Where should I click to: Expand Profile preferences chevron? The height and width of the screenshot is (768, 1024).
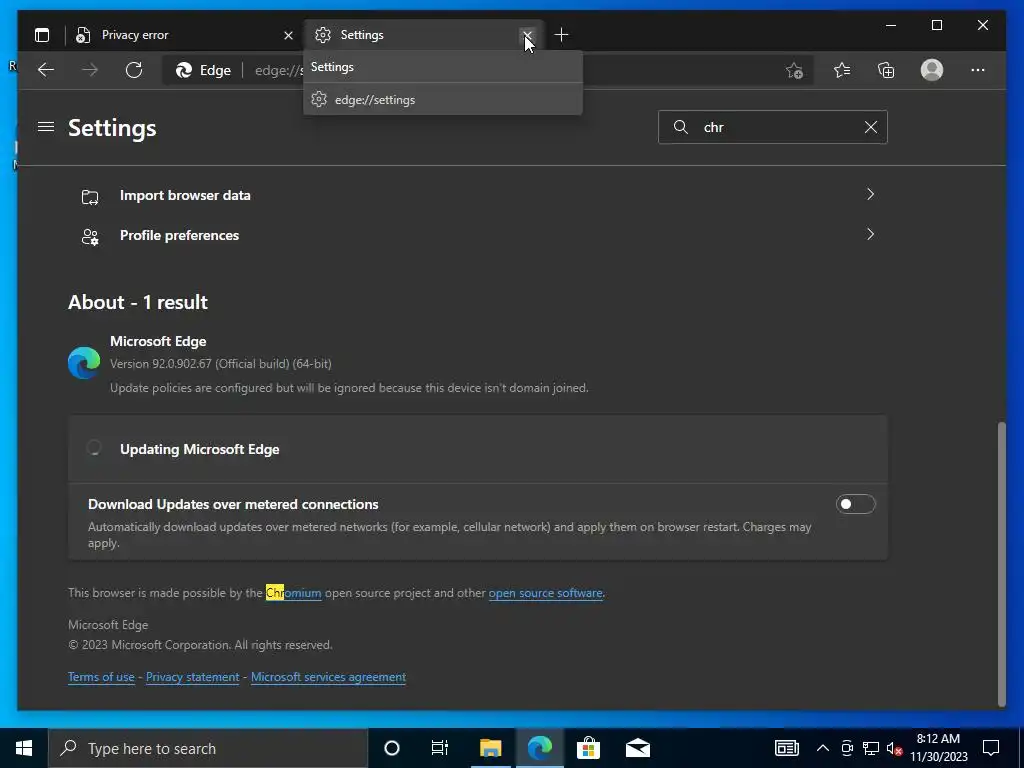870,234
